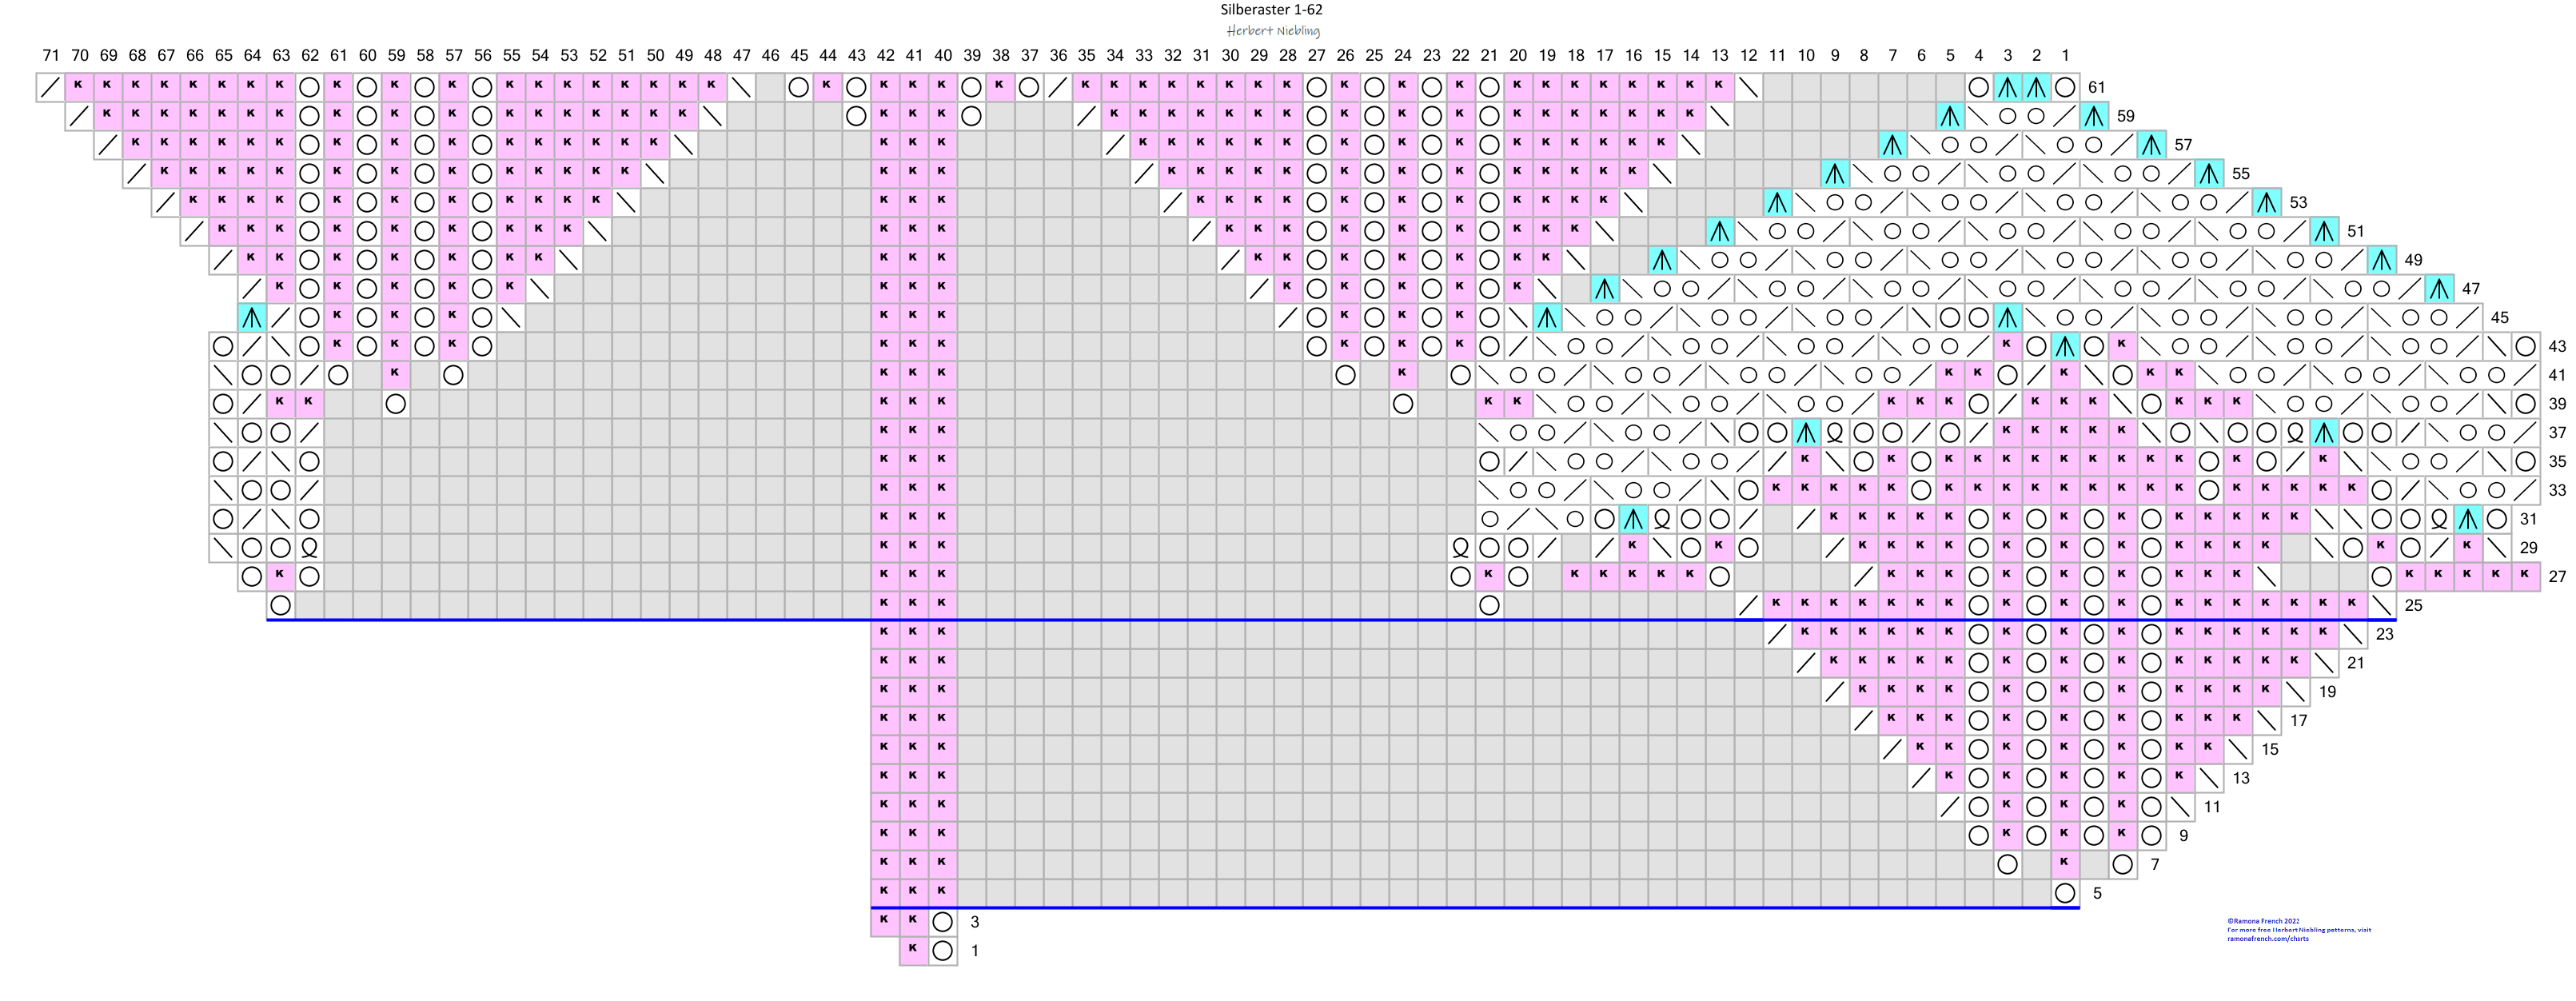Click cyan double-decrease symbol under column 64
Screen dimensions: 2576x1001
click(x=252, y=318)
